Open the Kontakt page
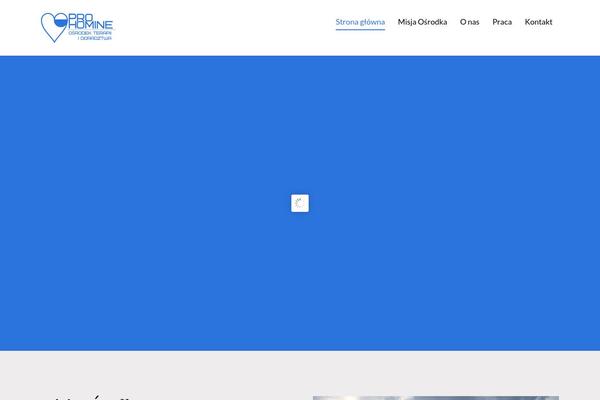600x400 pixels. tap(538, 22)
